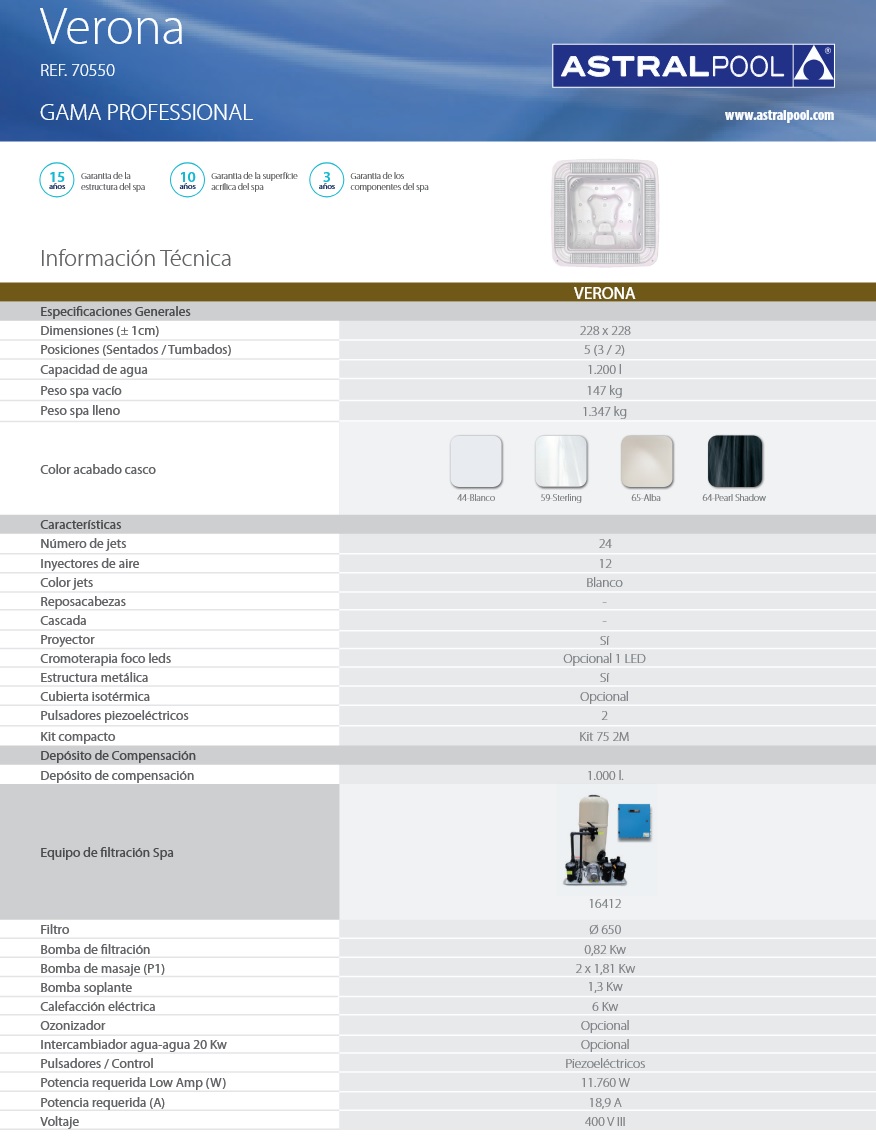
Task: Click the Verona spa top-view image
Action: click(x=605, y=214)
